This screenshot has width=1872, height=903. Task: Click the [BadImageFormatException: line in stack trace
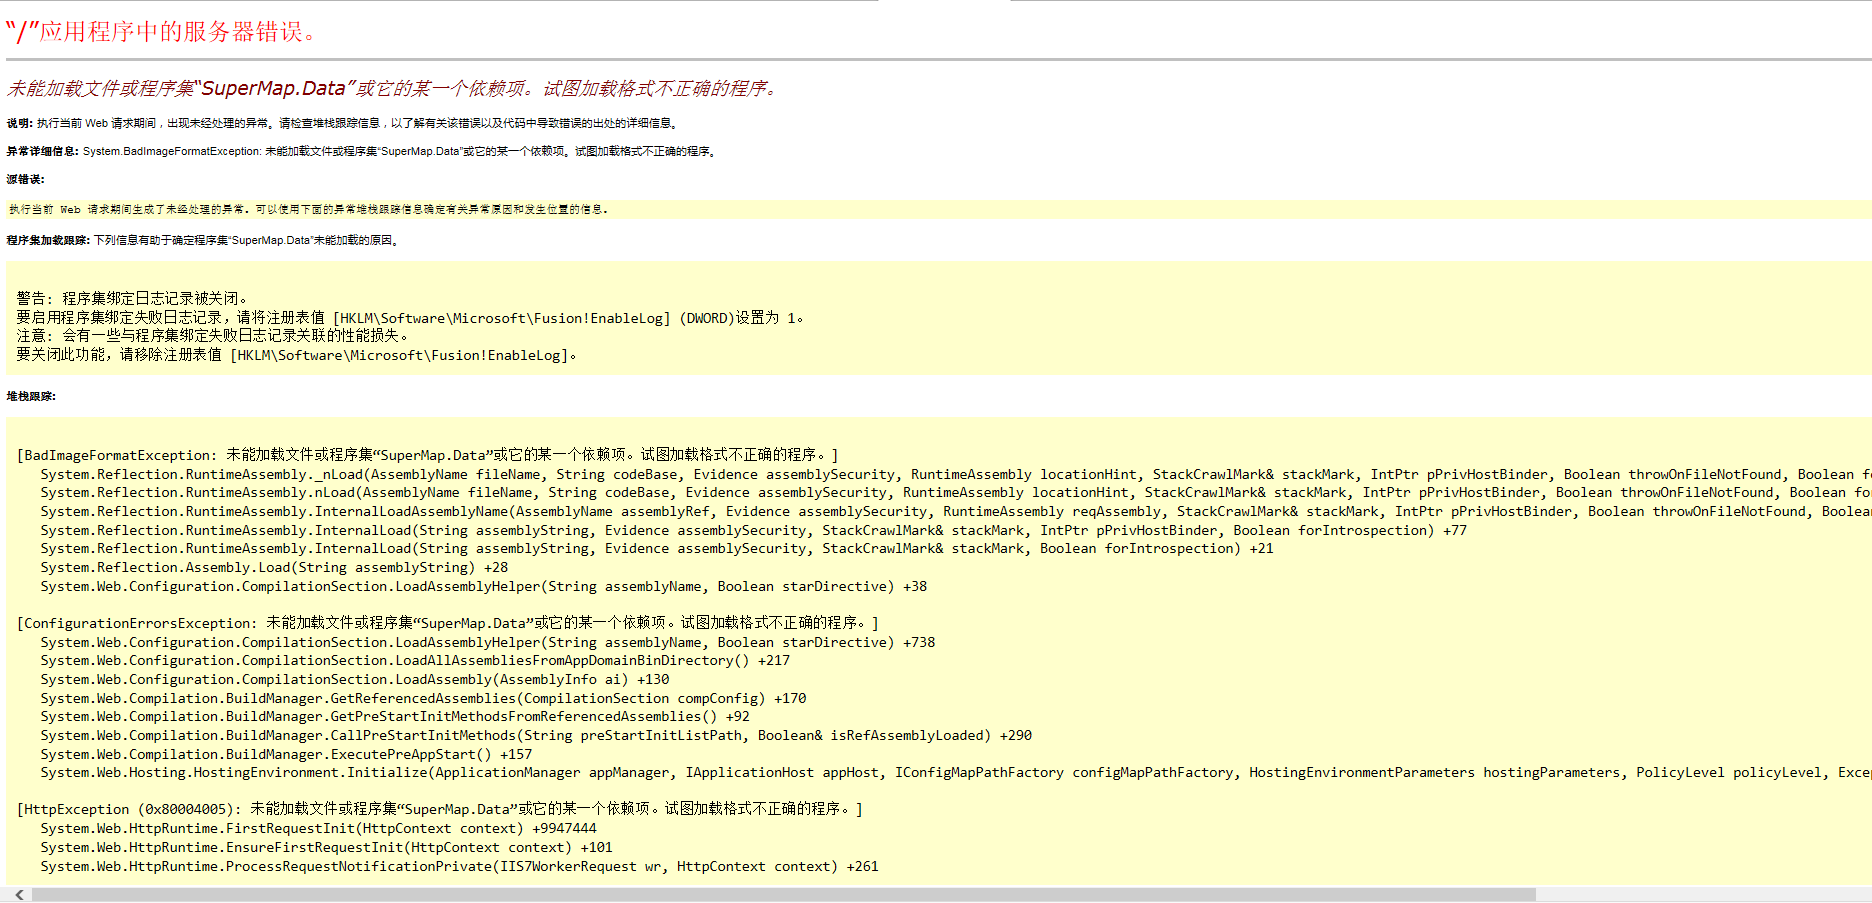point(428,454)
